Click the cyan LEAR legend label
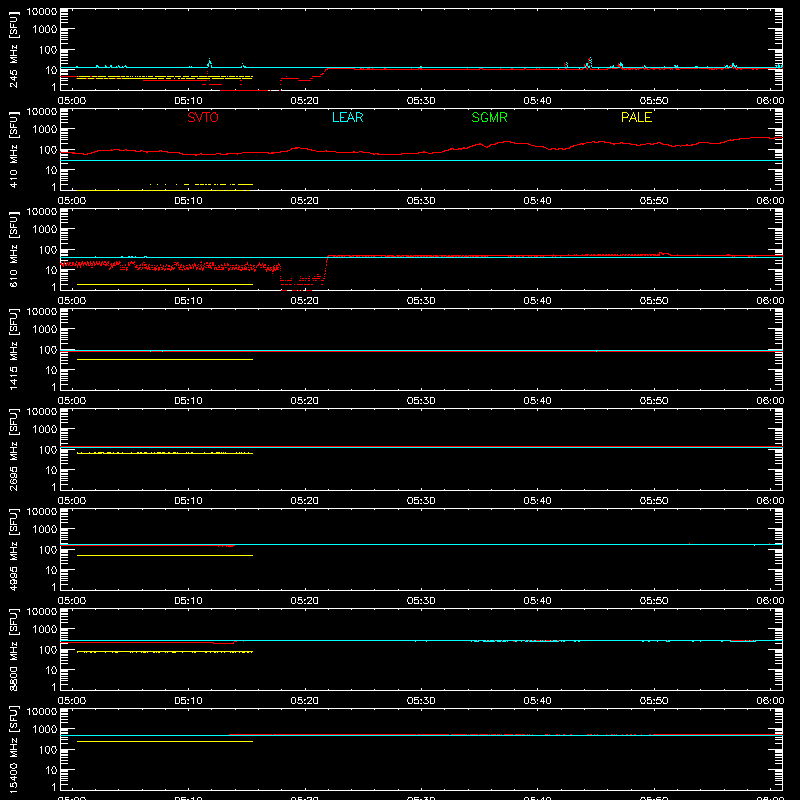The height and width of the screenshot is (800, 800). 347,117
